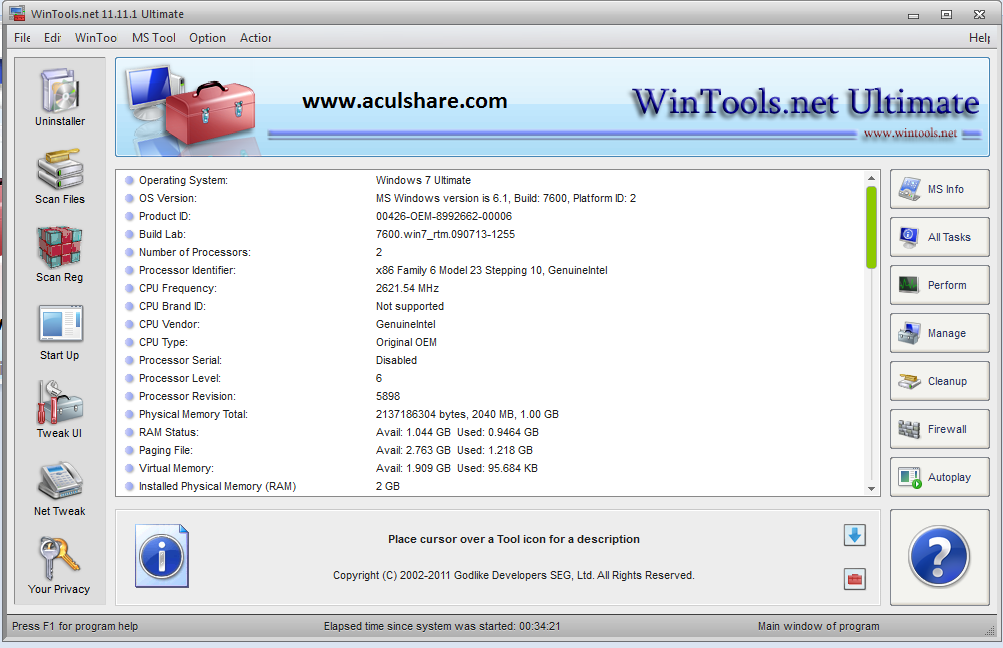Click the blue down arrow icon

pyautogui.click(x=853, y=536)
